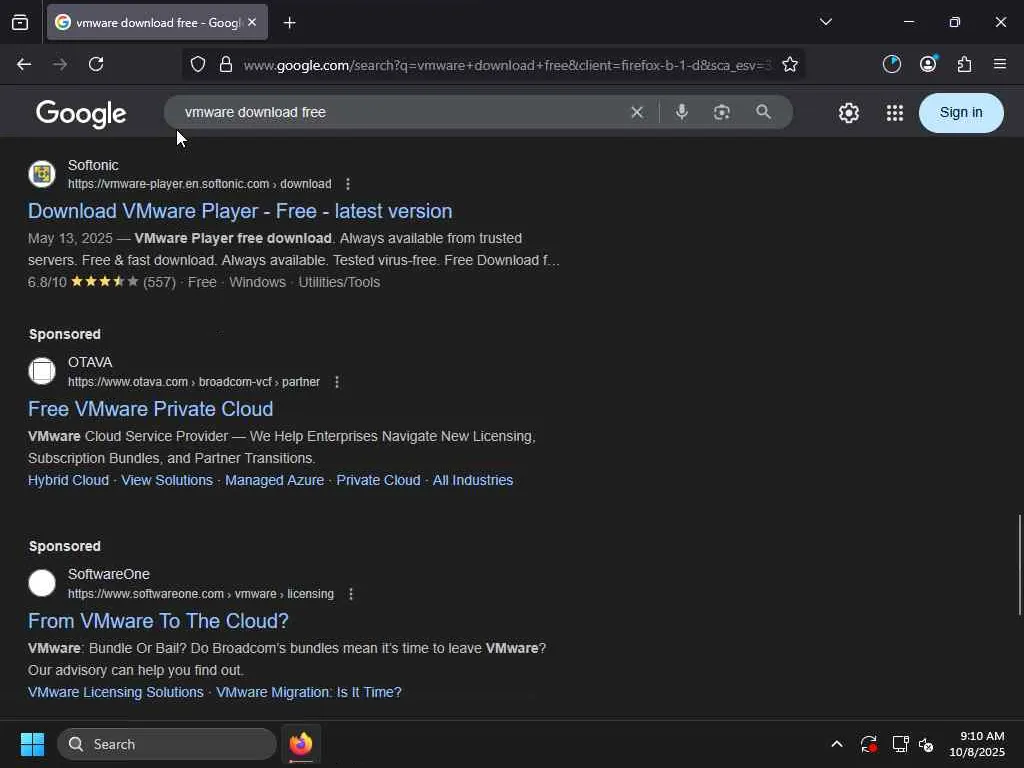1024x768 pixels.
Task: Open VMware Migration: Is It Time link
Action: coord(309,692)
